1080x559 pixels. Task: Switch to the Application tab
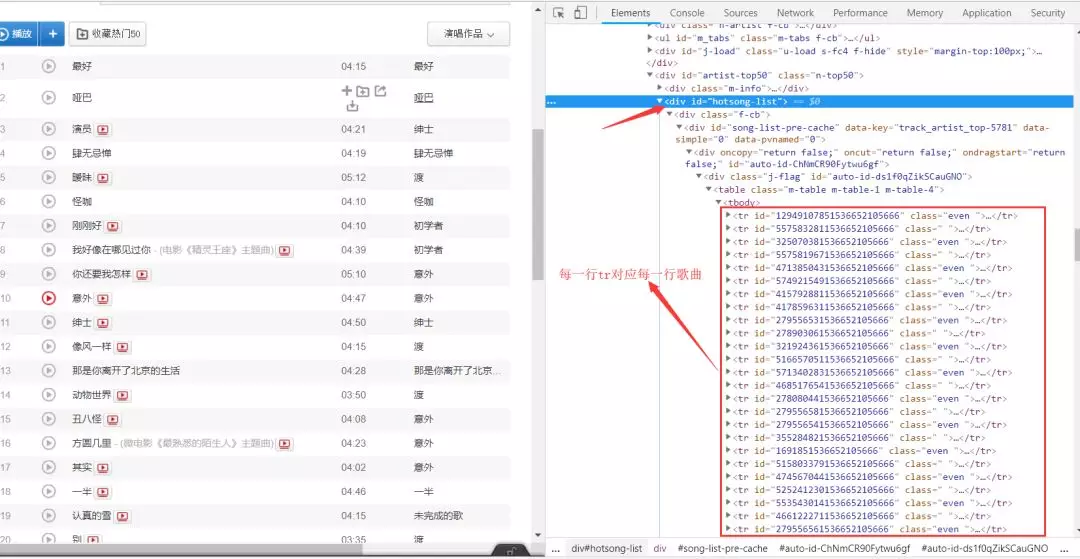[986, 12]
